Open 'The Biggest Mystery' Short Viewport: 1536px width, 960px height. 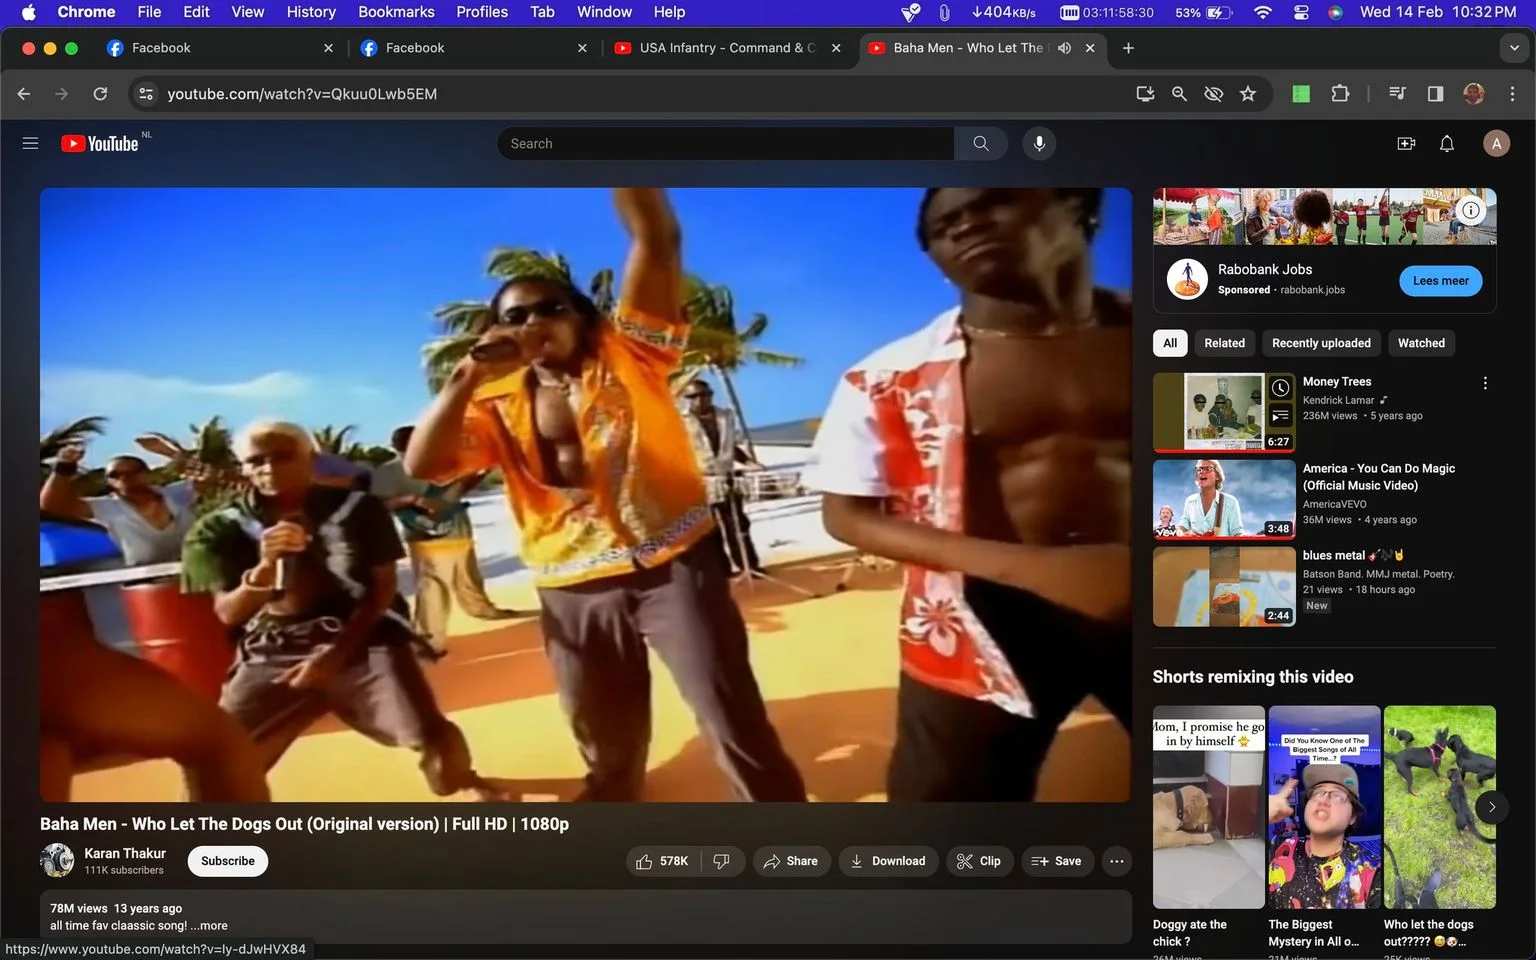[x=1324, y=807]
